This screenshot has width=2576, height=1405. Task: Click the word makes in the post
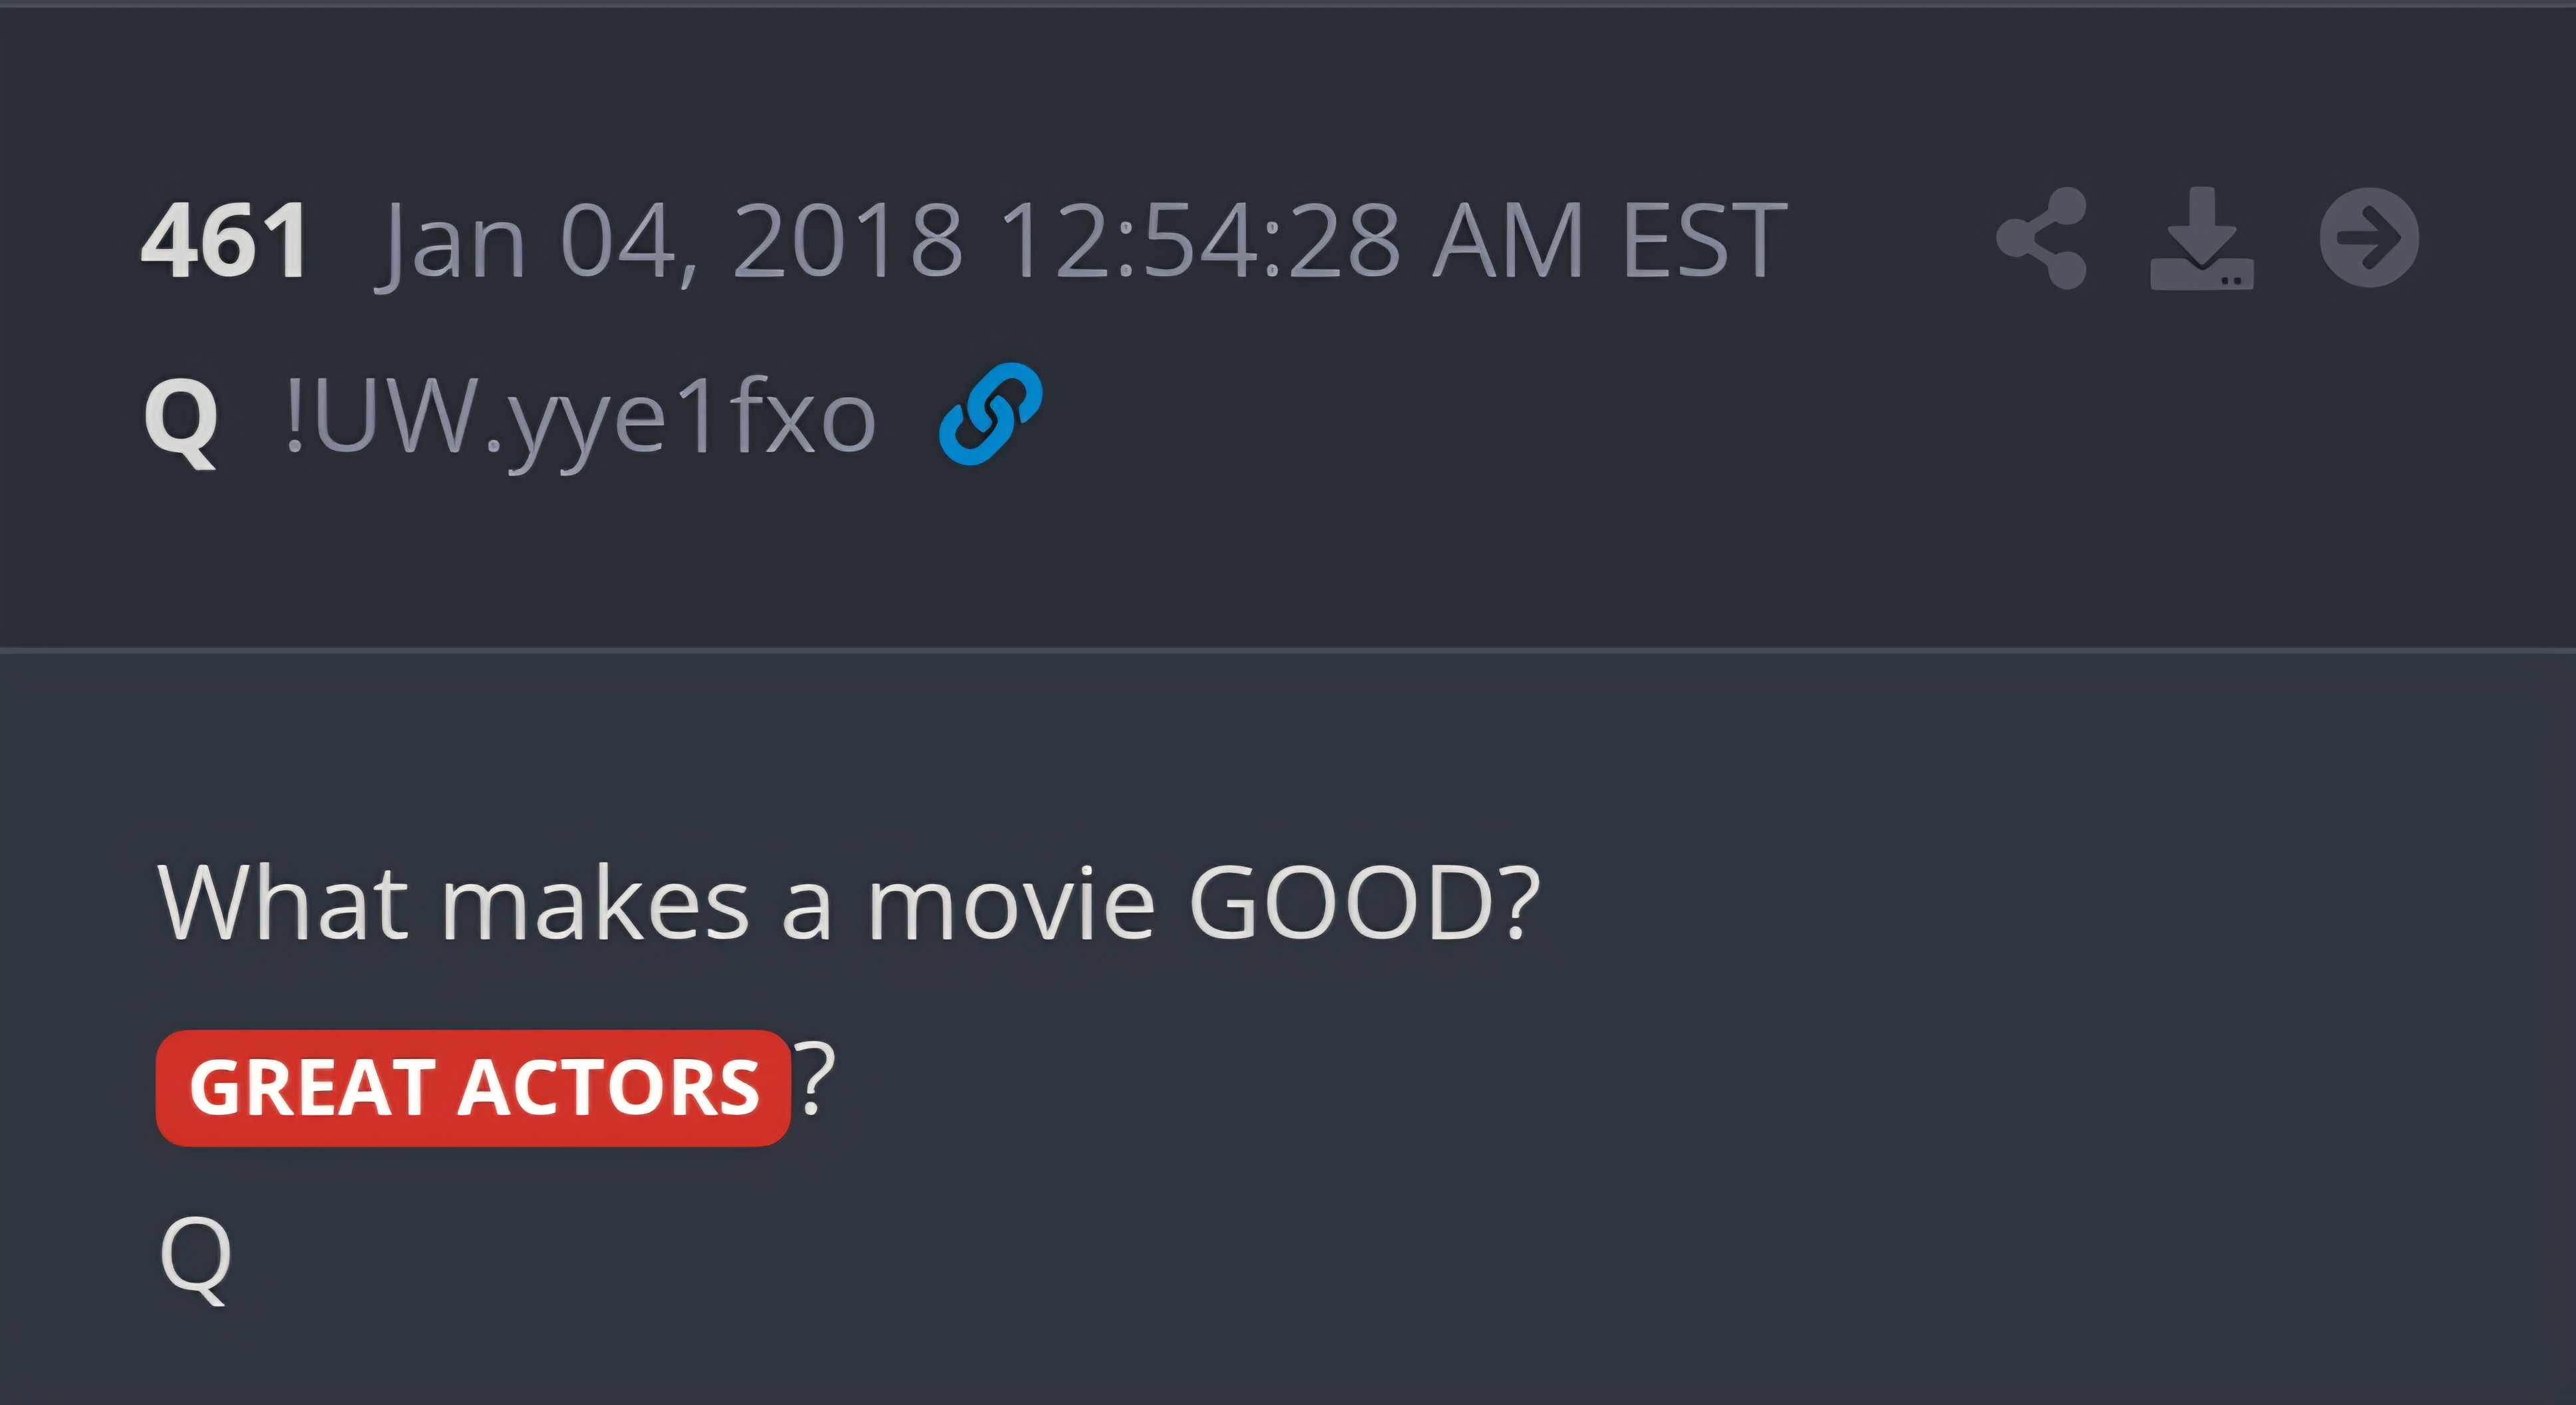(595, 903)
